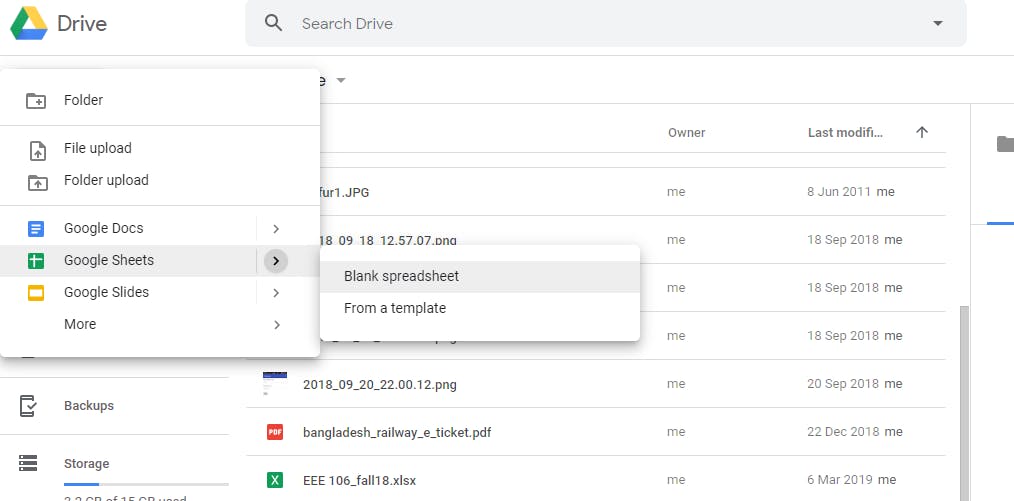This screenshot has width=1014, height=501.
Task: Expand the Google Docs submenu arrow
Action: [x=276, y=229]
